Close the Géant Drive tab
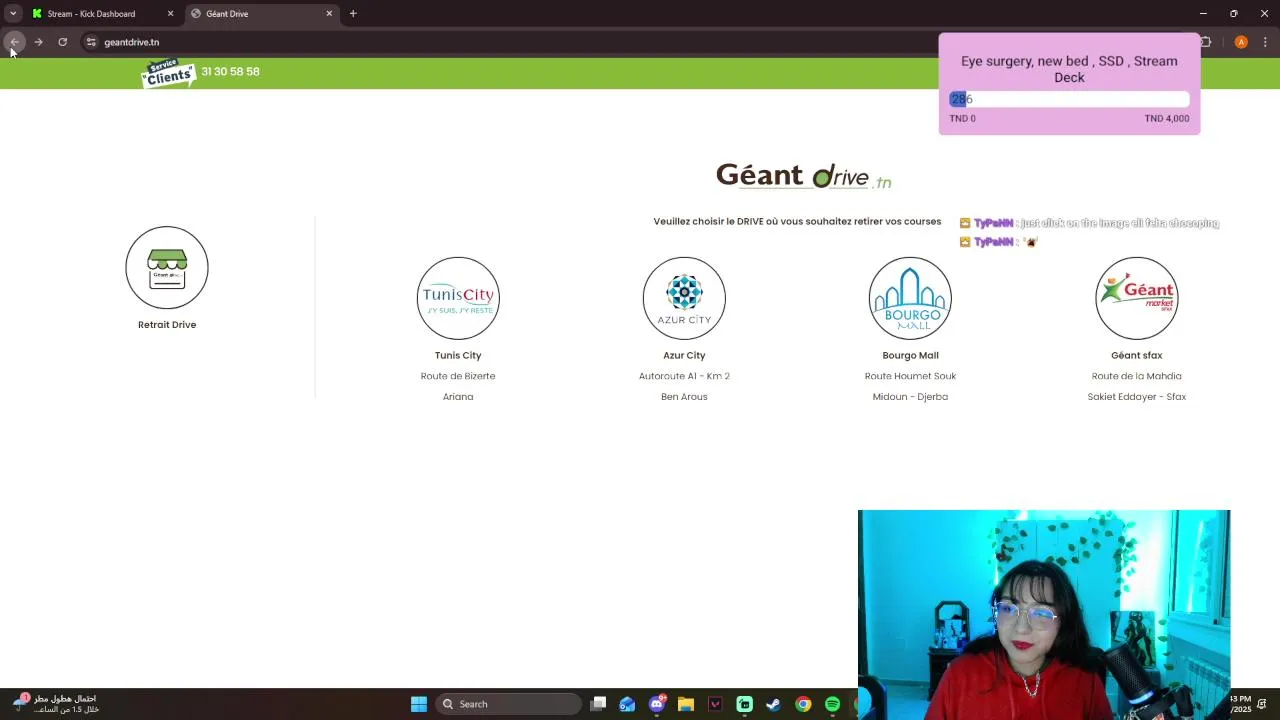 329,14
